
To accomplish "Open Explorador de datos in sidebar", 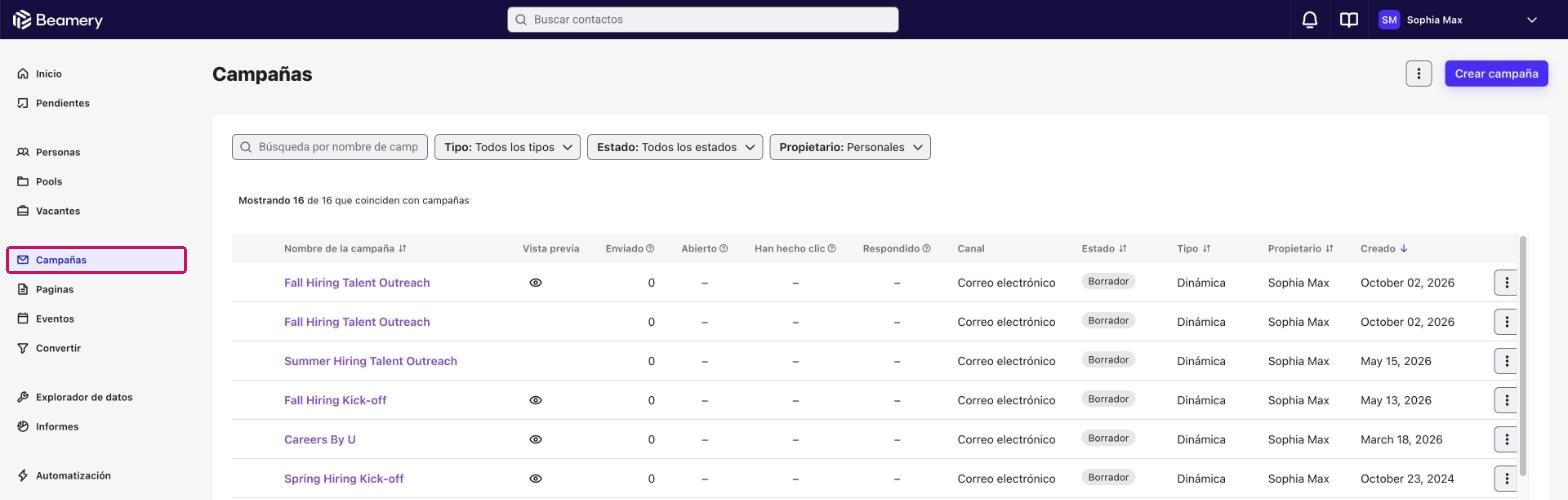I will (83, 397).
